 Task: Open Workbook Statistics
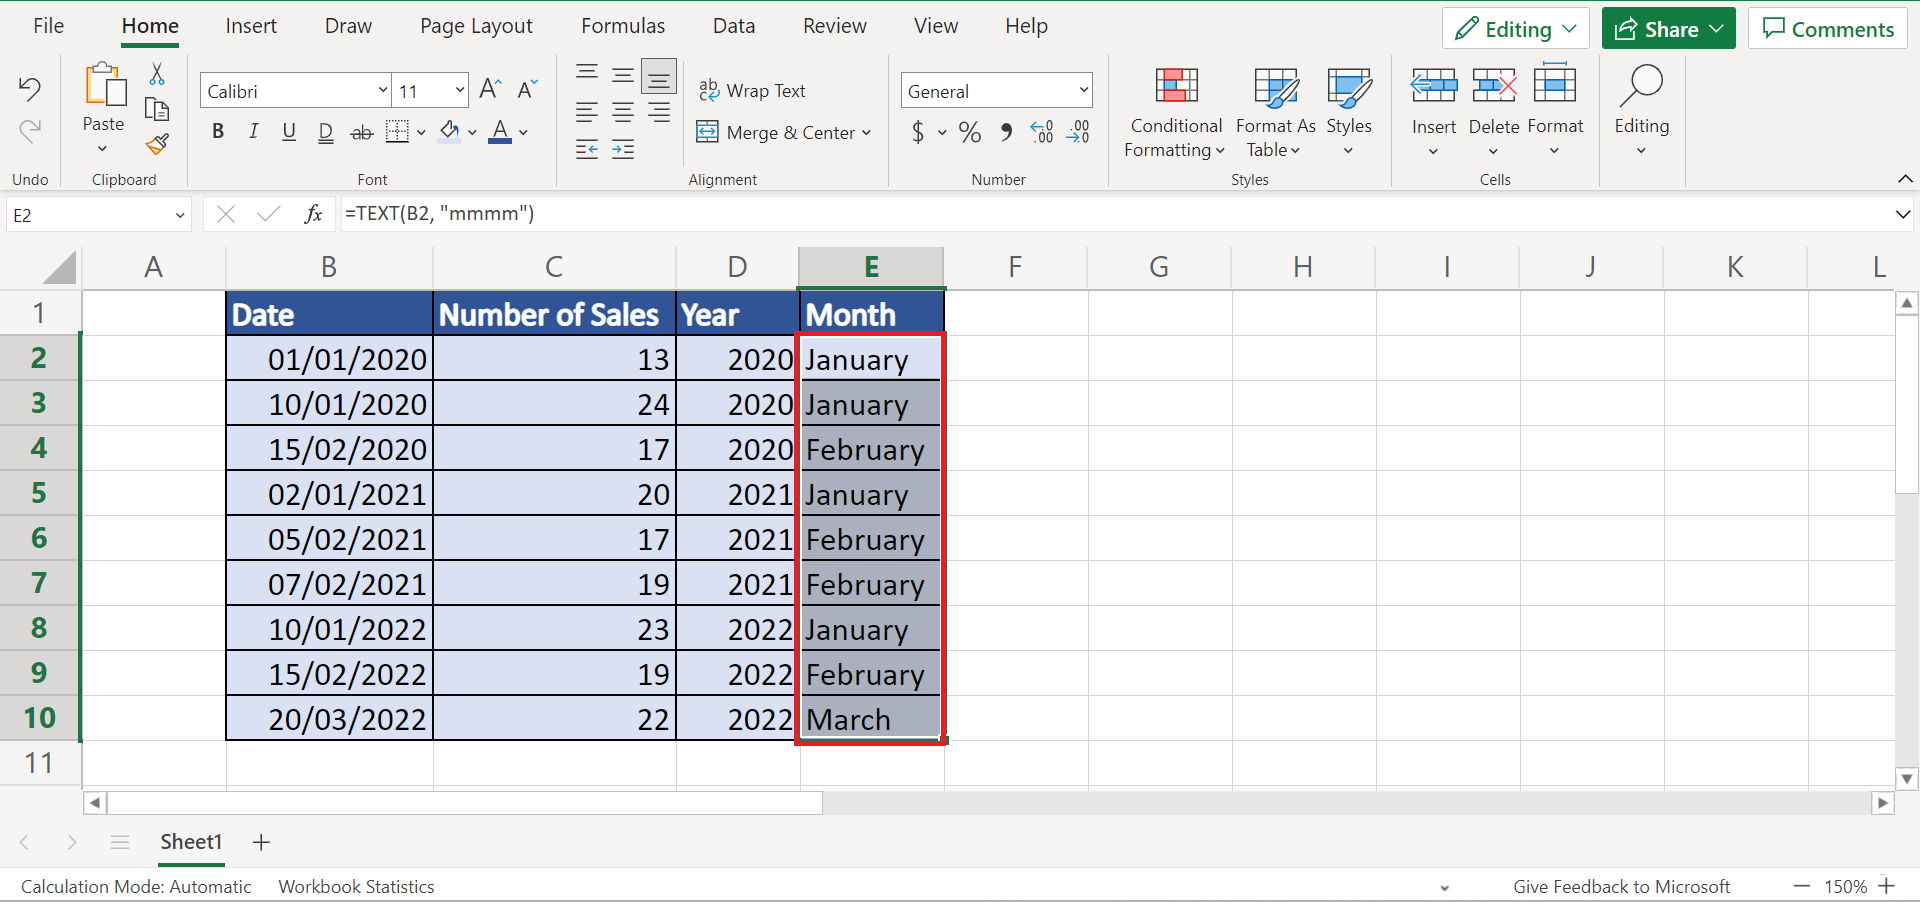356,886
